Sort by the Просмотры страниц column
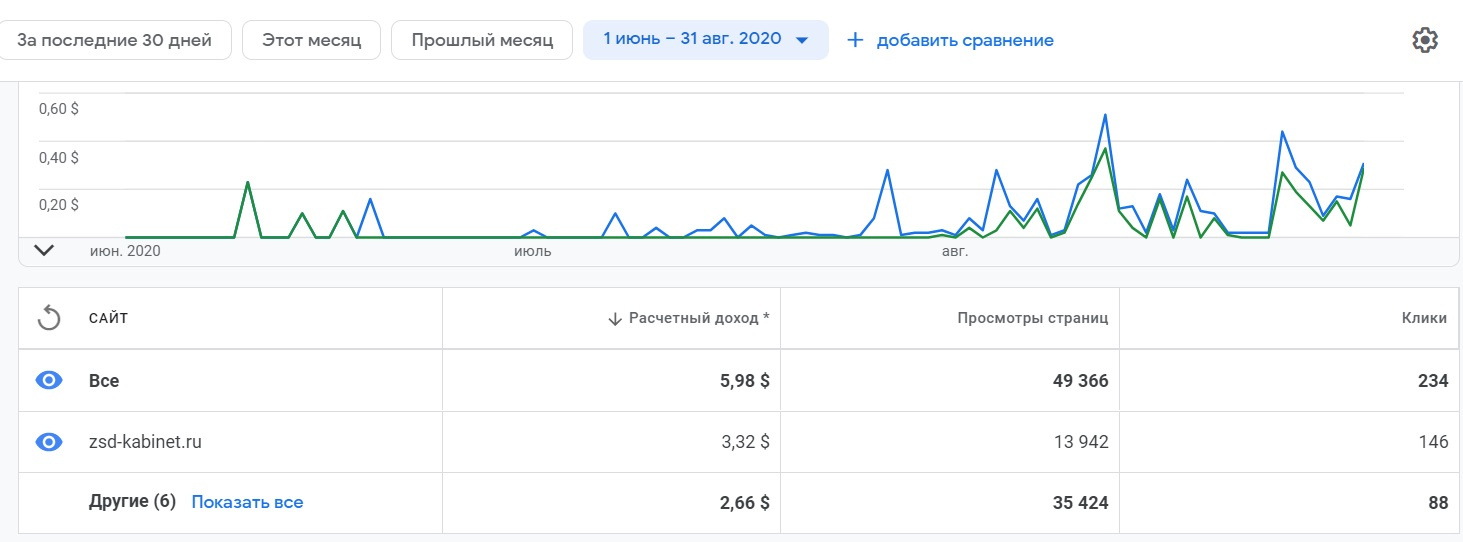This screenshot has height=542, width=1463. coord(1033,319)
